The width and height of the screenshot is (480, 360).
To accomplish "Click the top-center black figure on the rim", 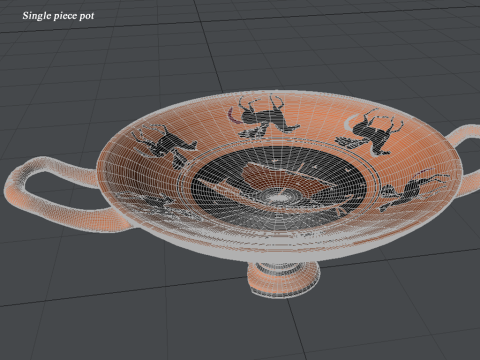I will click(265, 116).
